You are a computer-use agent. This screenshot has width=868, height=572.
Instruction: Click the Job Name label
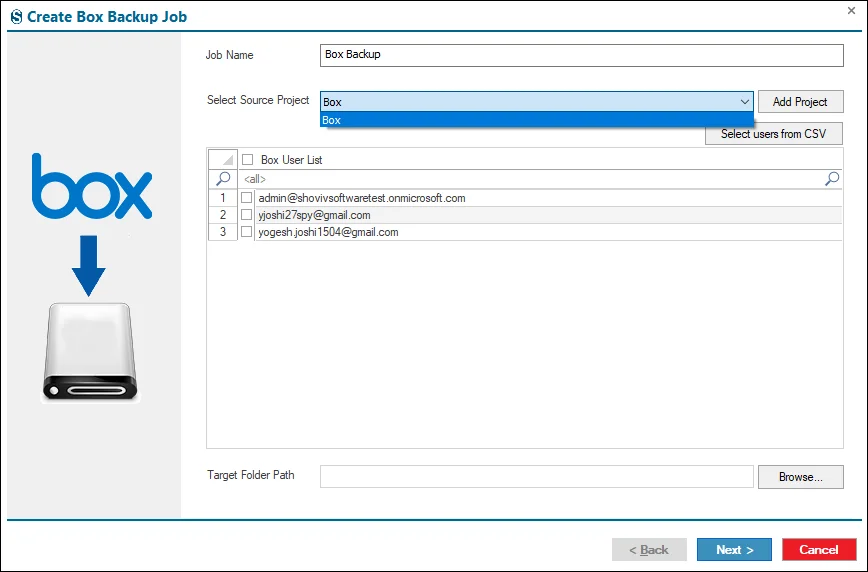[230, 55]
